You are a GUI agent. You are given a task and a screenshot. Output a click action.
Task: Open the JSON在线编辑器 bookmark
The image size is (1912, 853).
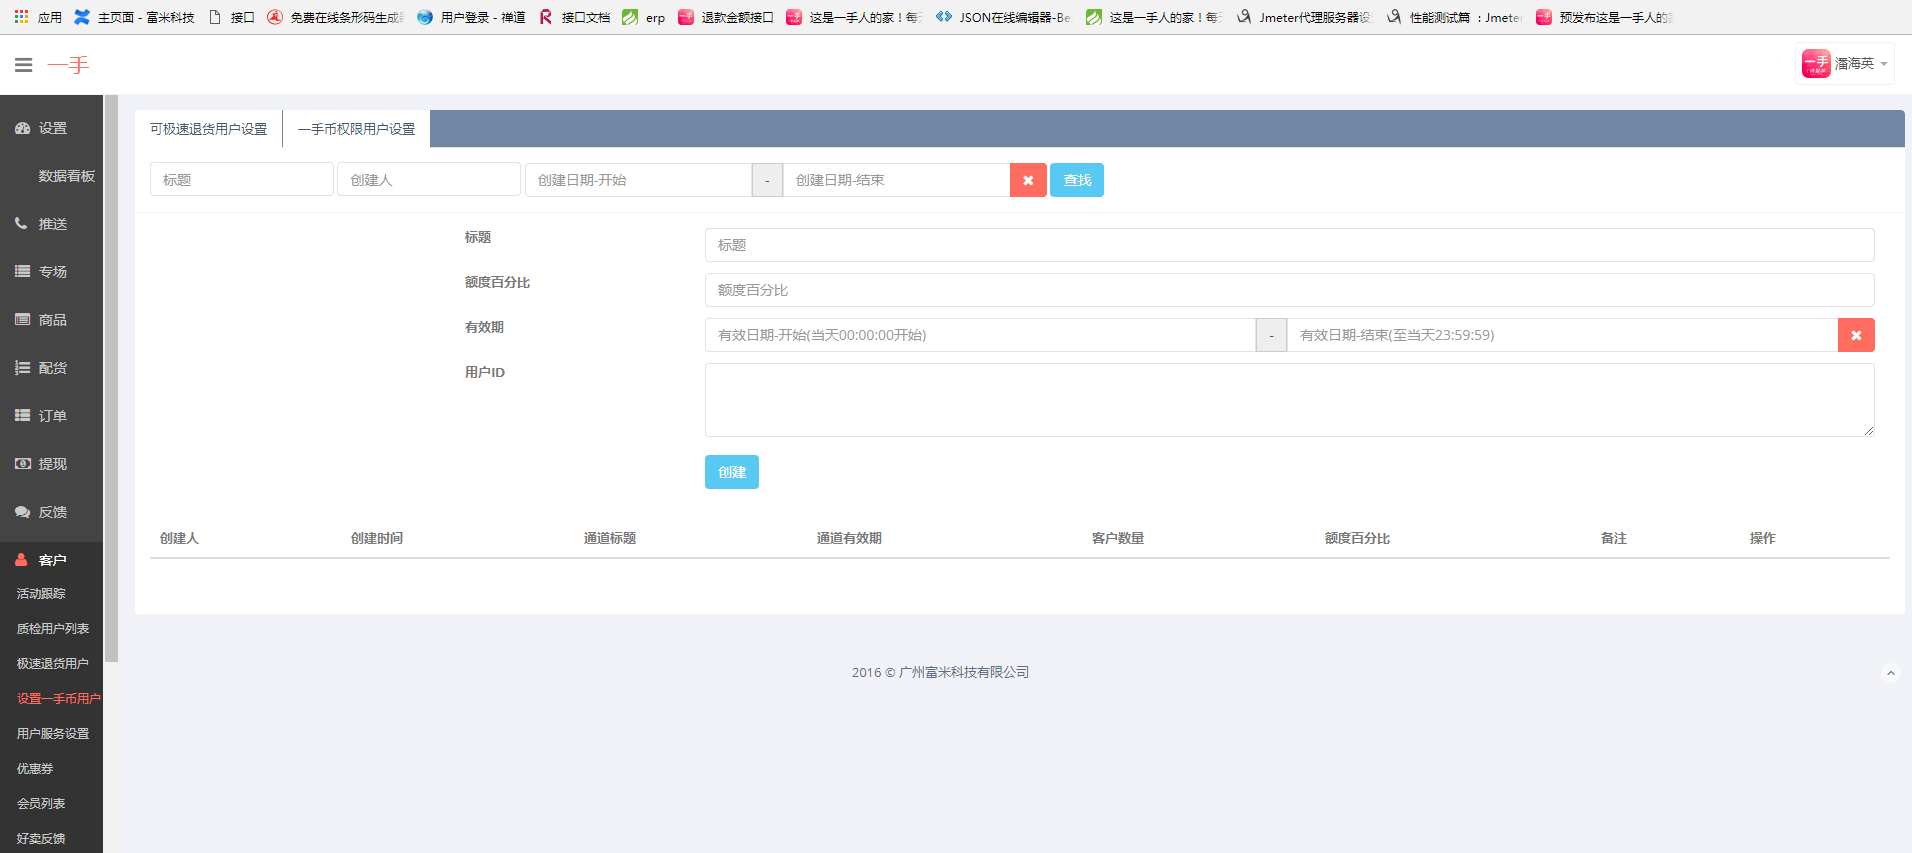coord(1003,17)
